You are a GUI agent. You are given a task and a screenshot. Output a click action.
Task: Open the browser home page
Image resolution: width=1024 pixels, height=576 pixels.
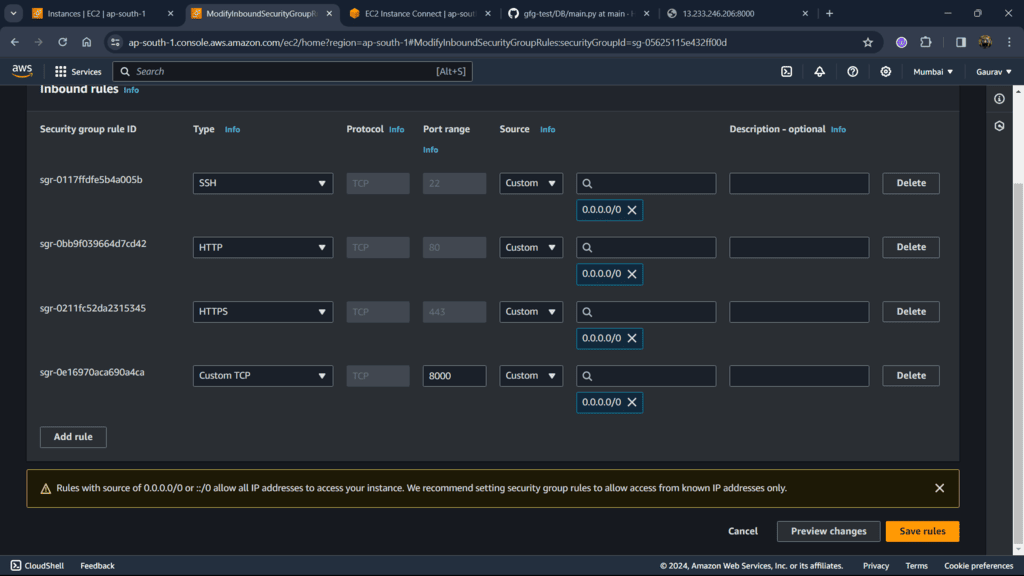[x=86, y=42]
